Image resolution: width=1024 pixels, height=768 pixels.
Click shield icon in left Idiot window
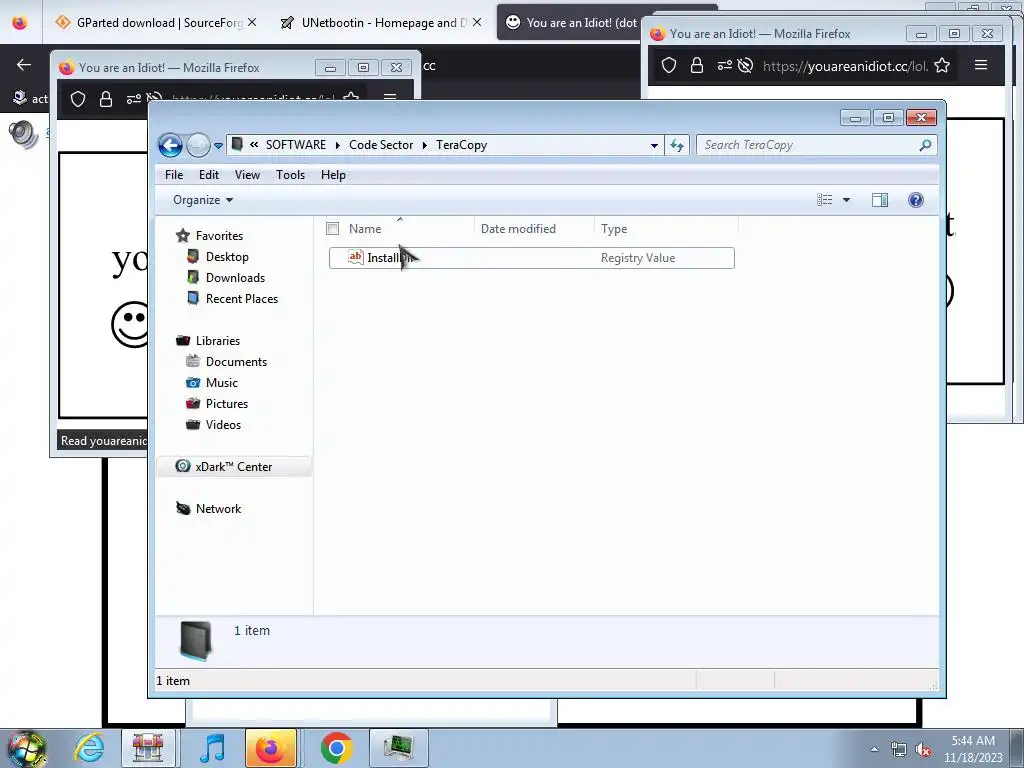(x=78, y=99)
